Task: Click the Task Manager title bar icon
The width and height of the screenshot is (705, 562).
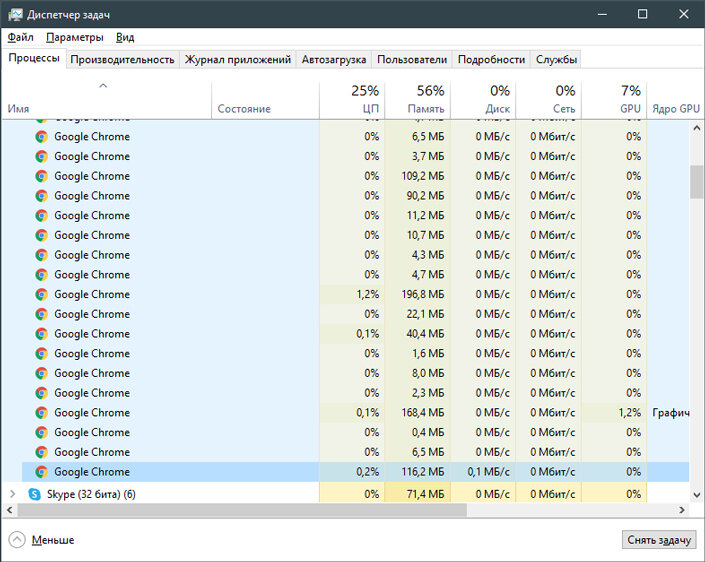Action: (15, 14)
